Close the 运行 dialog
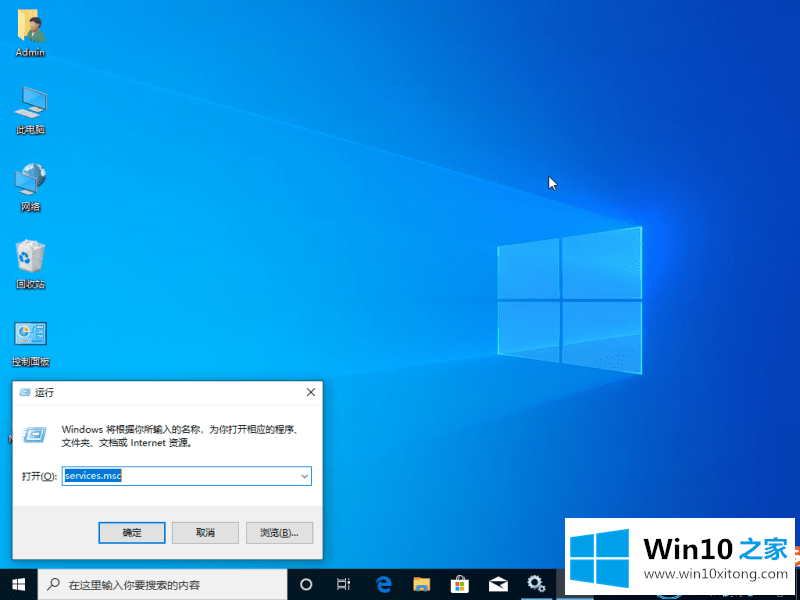This screenshot has width=800, height=600. coord(311,392)
